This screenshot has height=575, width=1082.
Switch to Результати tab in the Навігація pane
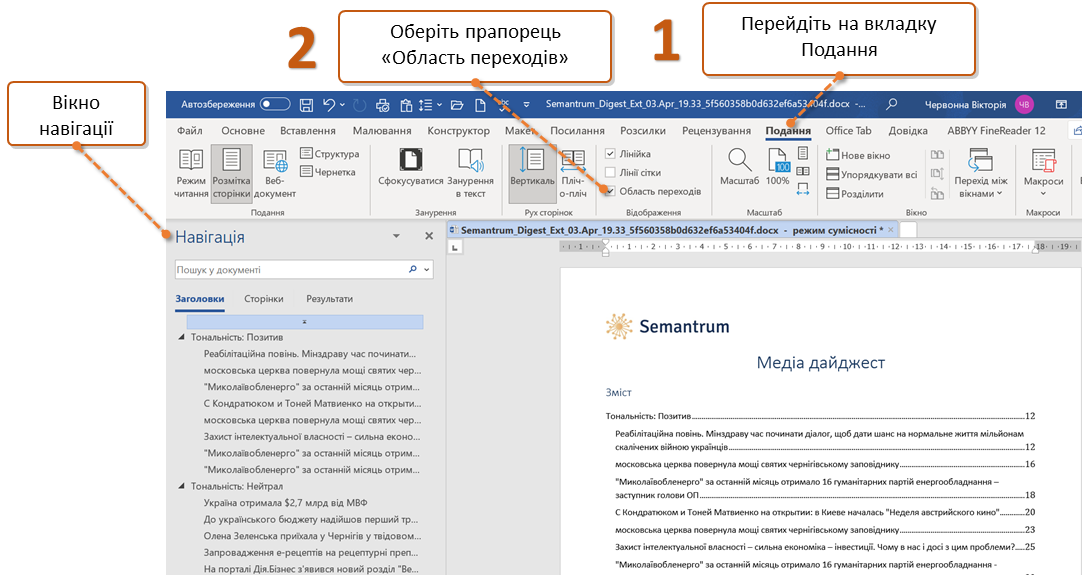[329, 299]
